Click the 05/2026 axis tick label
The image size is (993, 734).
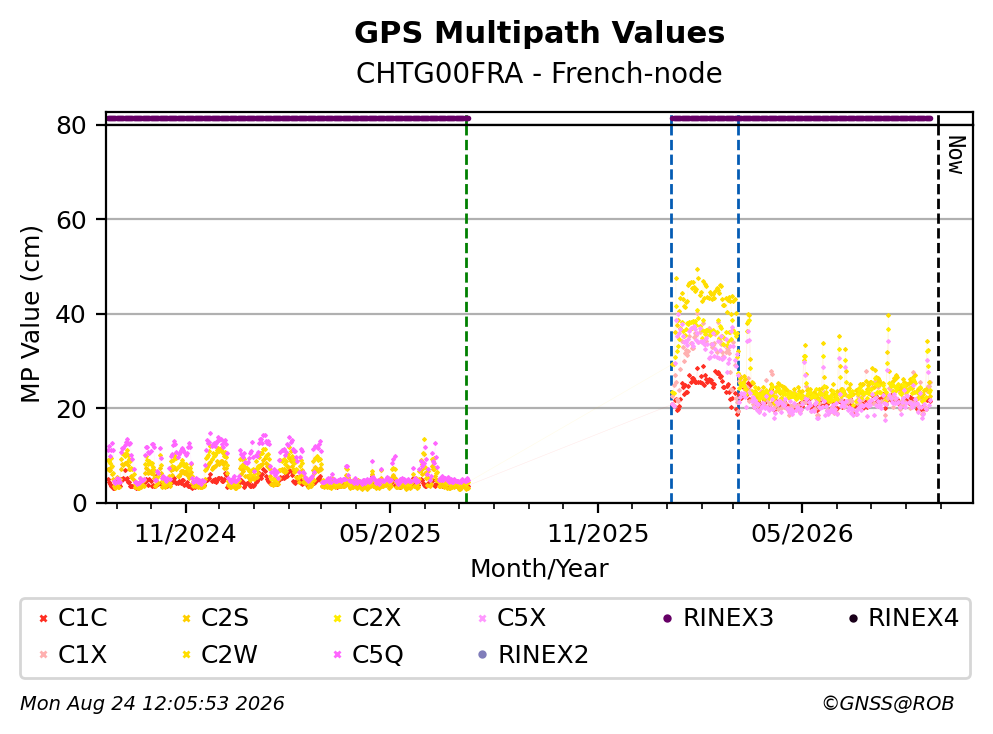point(802,534)
